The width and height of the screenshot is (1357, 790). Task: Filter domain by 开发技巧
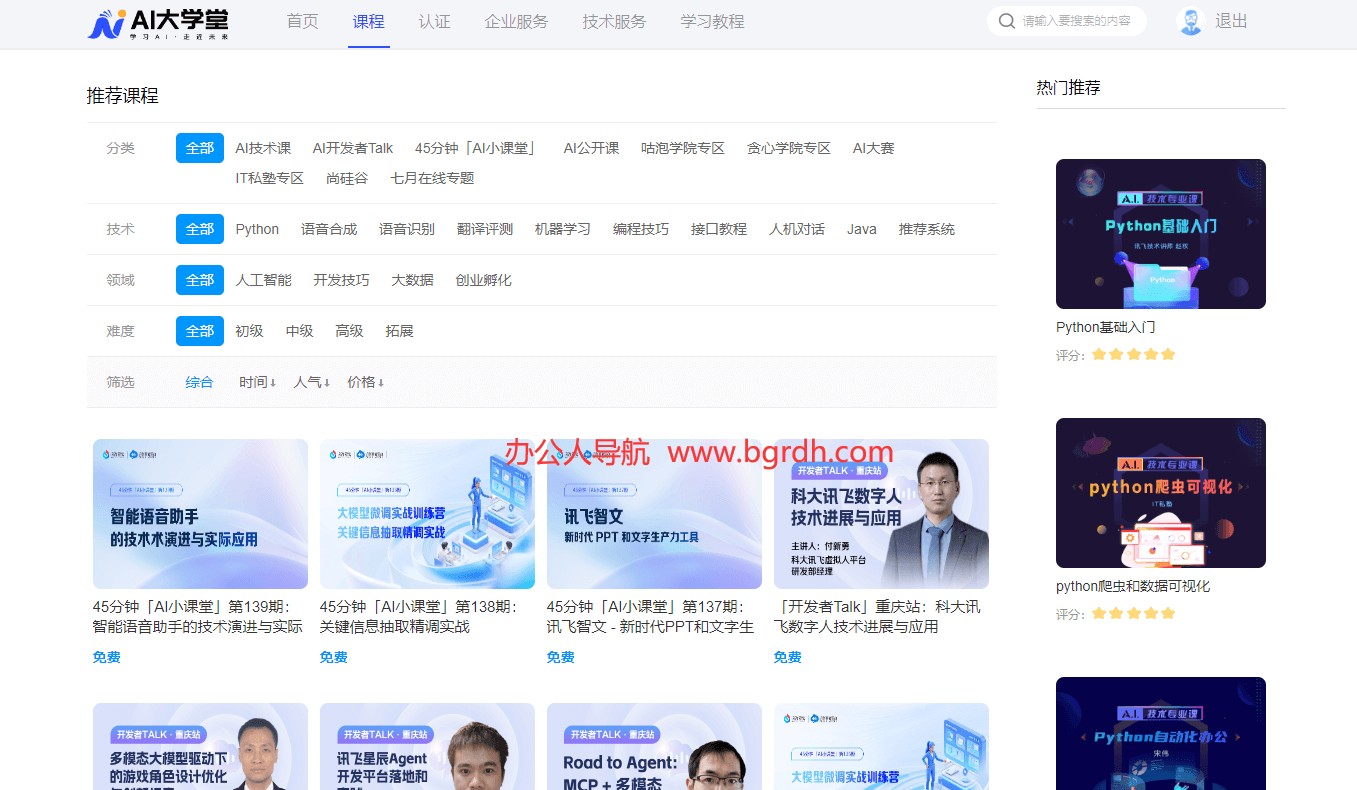[341, 280]
